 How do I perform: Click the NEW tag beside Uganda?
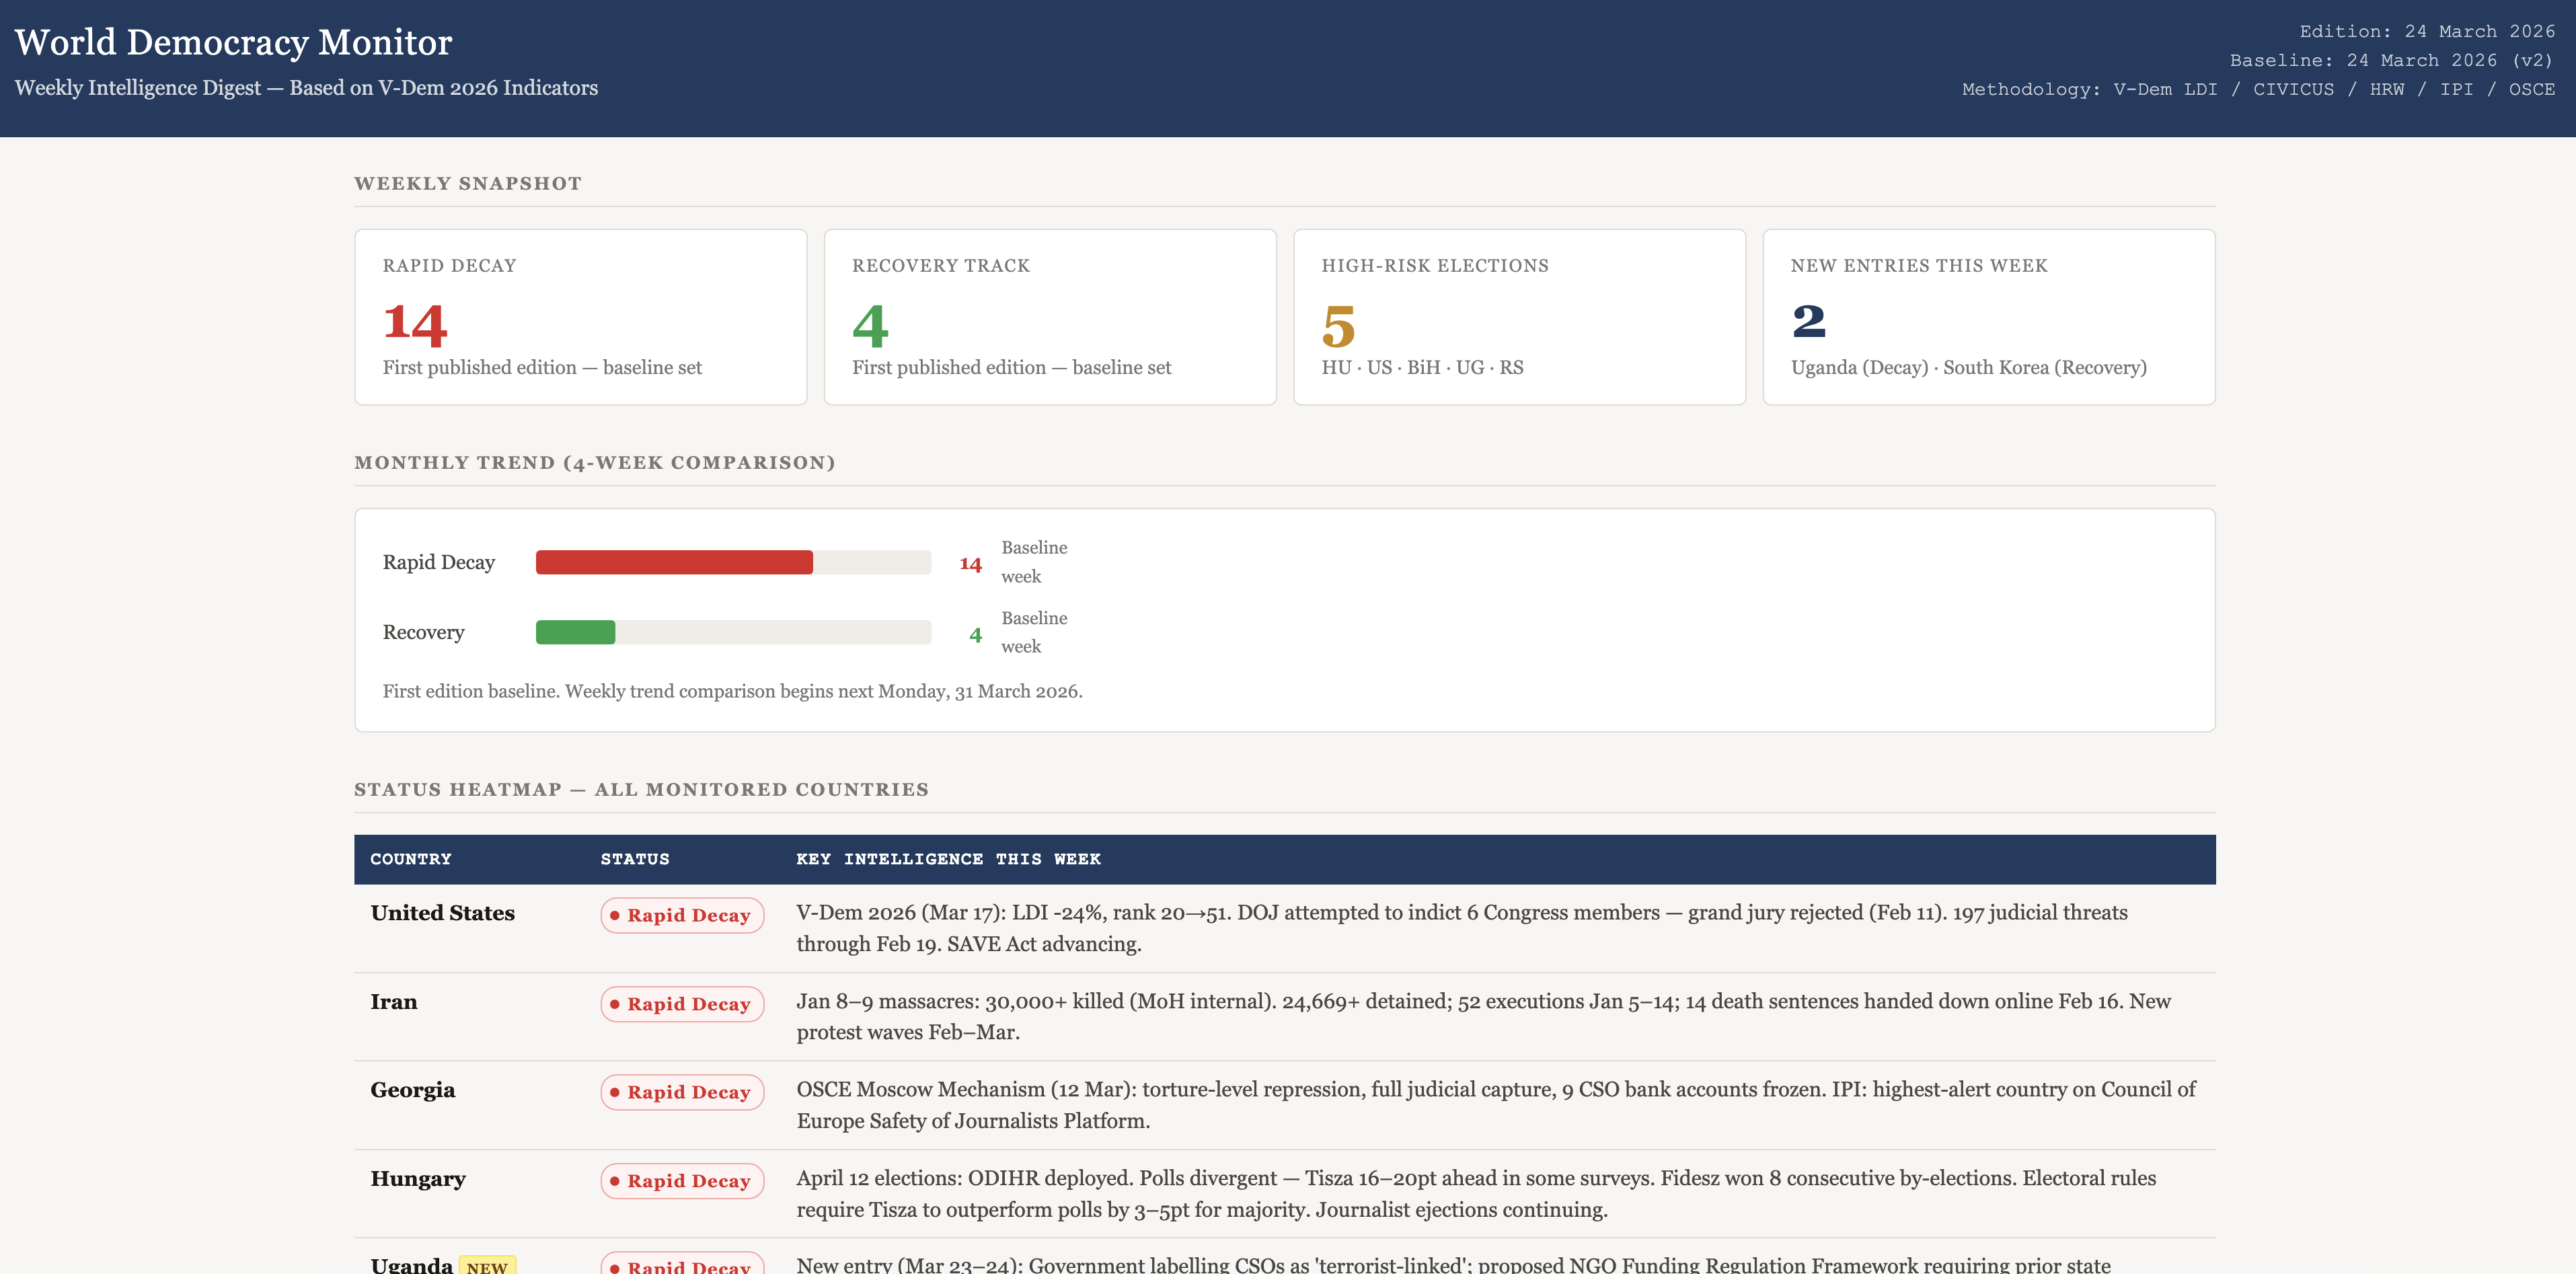[x=487, y=1266]
